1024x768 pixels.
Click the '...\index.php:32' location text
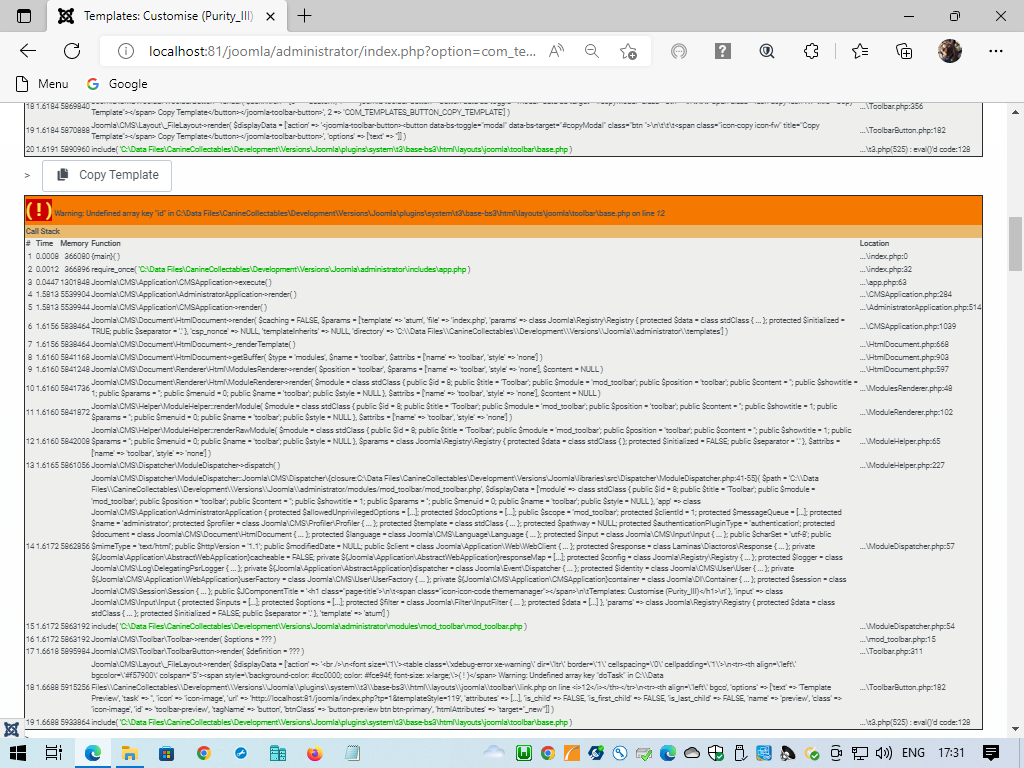(885, 269)
